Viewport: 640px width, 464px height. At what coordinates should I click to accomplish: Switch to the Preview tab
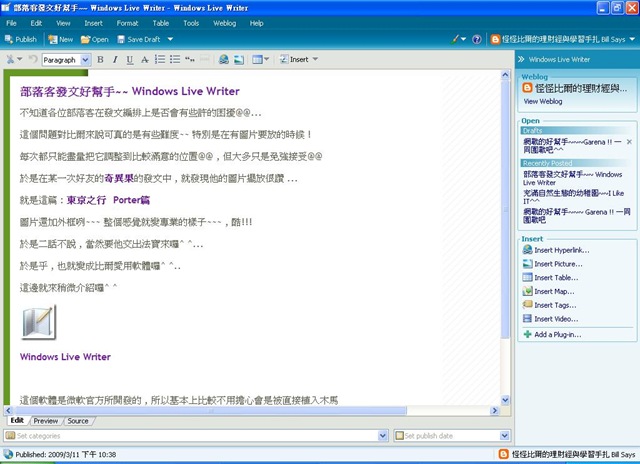[46, 421]
